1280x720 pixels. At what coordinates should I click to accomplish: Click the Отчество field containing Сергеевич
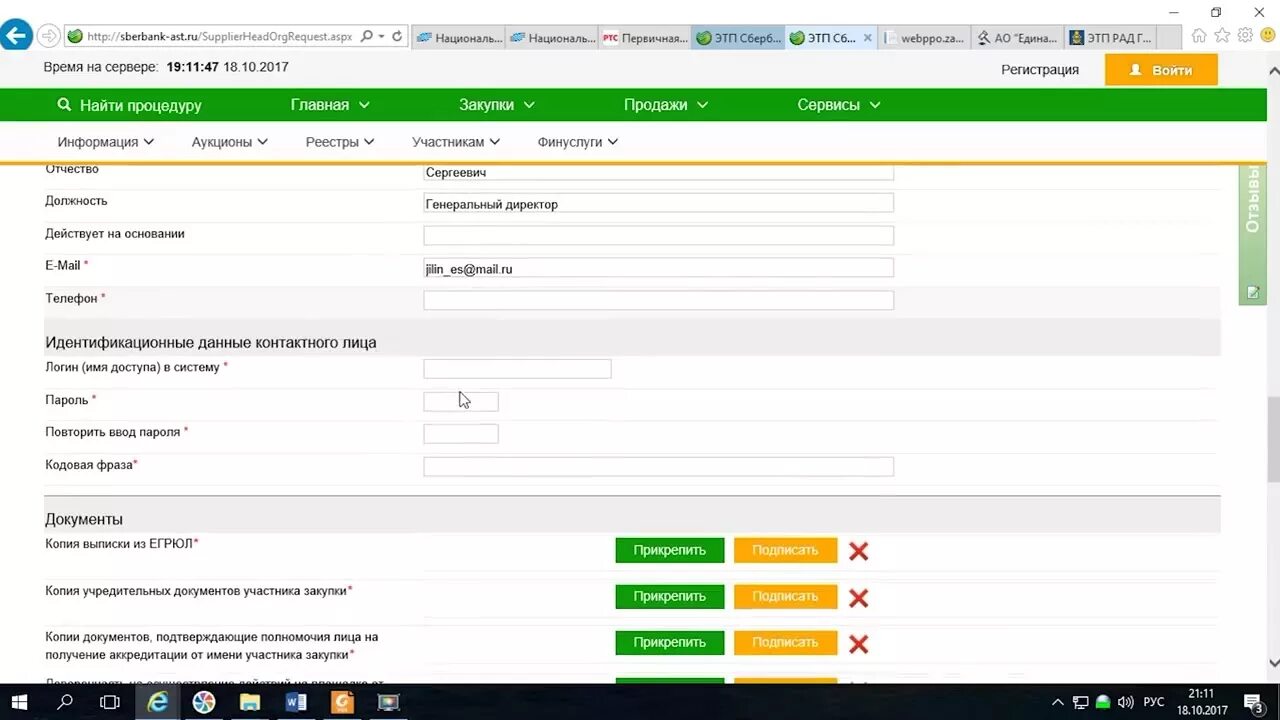(x=658, y=172)
